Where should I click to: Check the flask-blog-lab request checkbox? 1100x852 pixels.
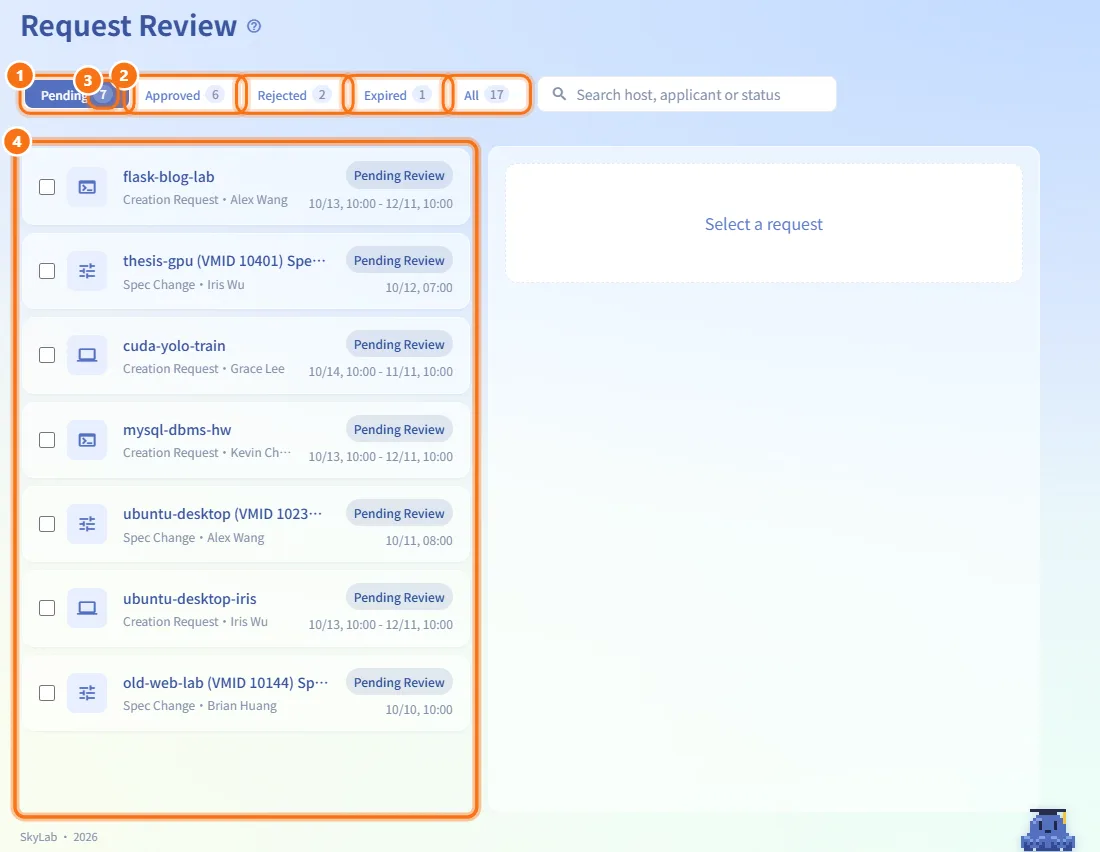point(47,187)
